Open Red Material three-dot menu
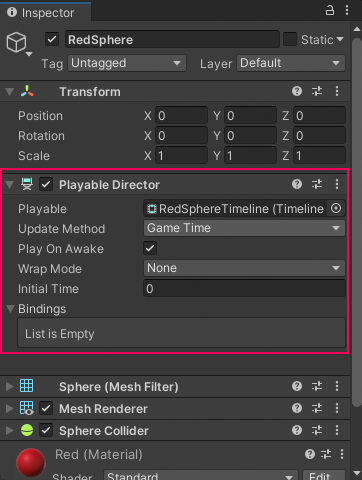Image resolution: width=362 pixels, height=480 pixels. (x=342, y=454)
